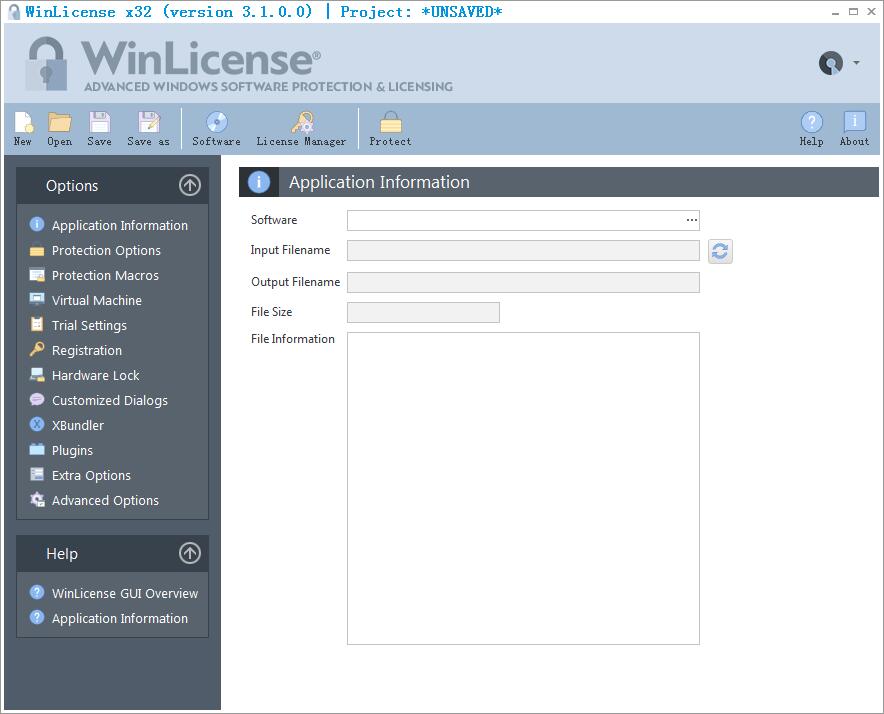This screenshot has height=714, width=884.
Task: Click the Extra Options list icon
Action: [37, 474]
